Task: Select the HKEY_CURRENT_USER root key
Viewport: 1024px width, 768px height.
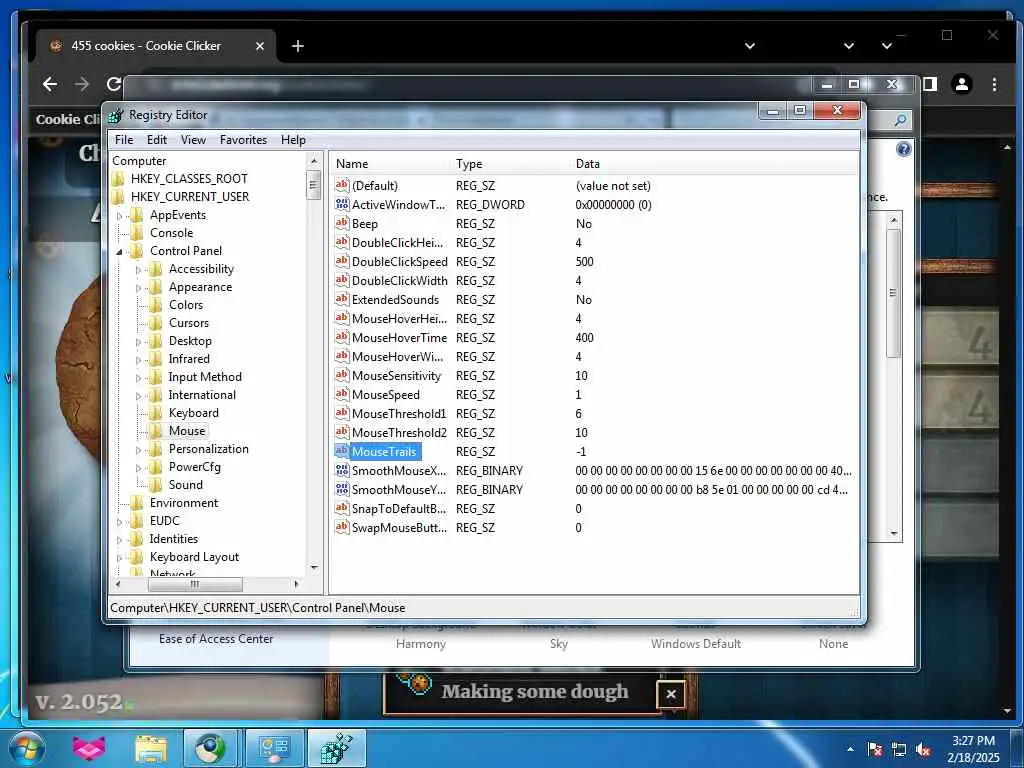Action: coord(189,197)
